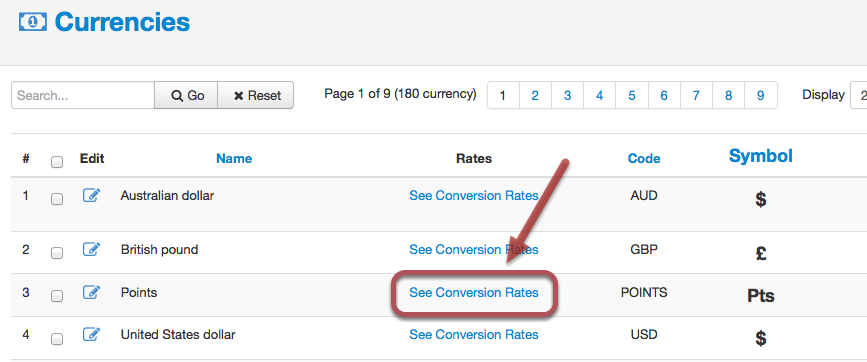The height and width of the screenshot is (362, 867).
Task: See Conversion Rates for Australian dollar
Action: (474, 196)
